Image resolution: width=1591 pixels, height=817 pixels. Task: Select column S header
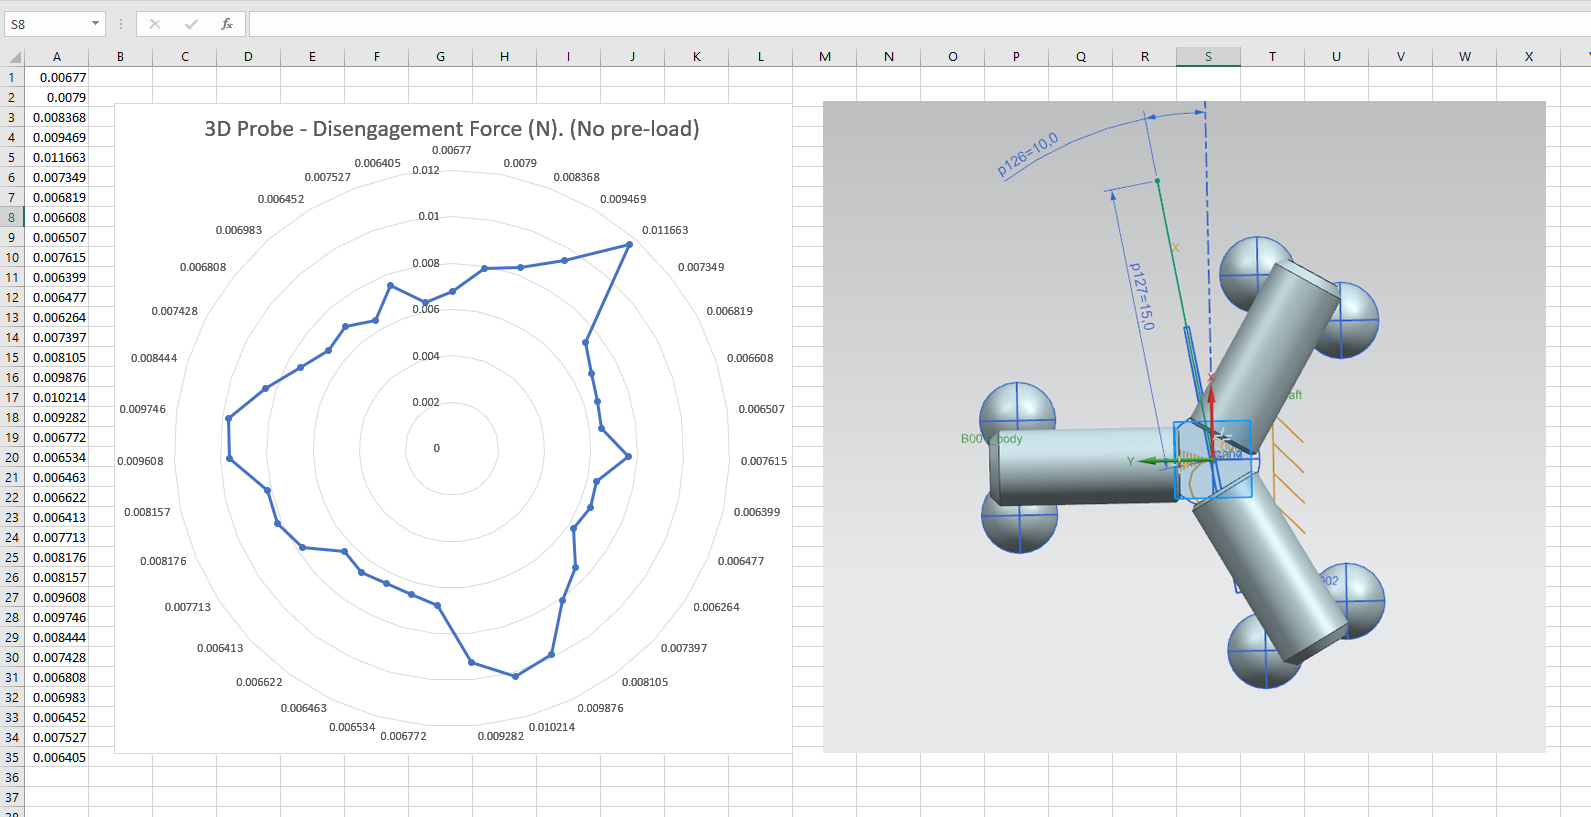[1208, 56]
